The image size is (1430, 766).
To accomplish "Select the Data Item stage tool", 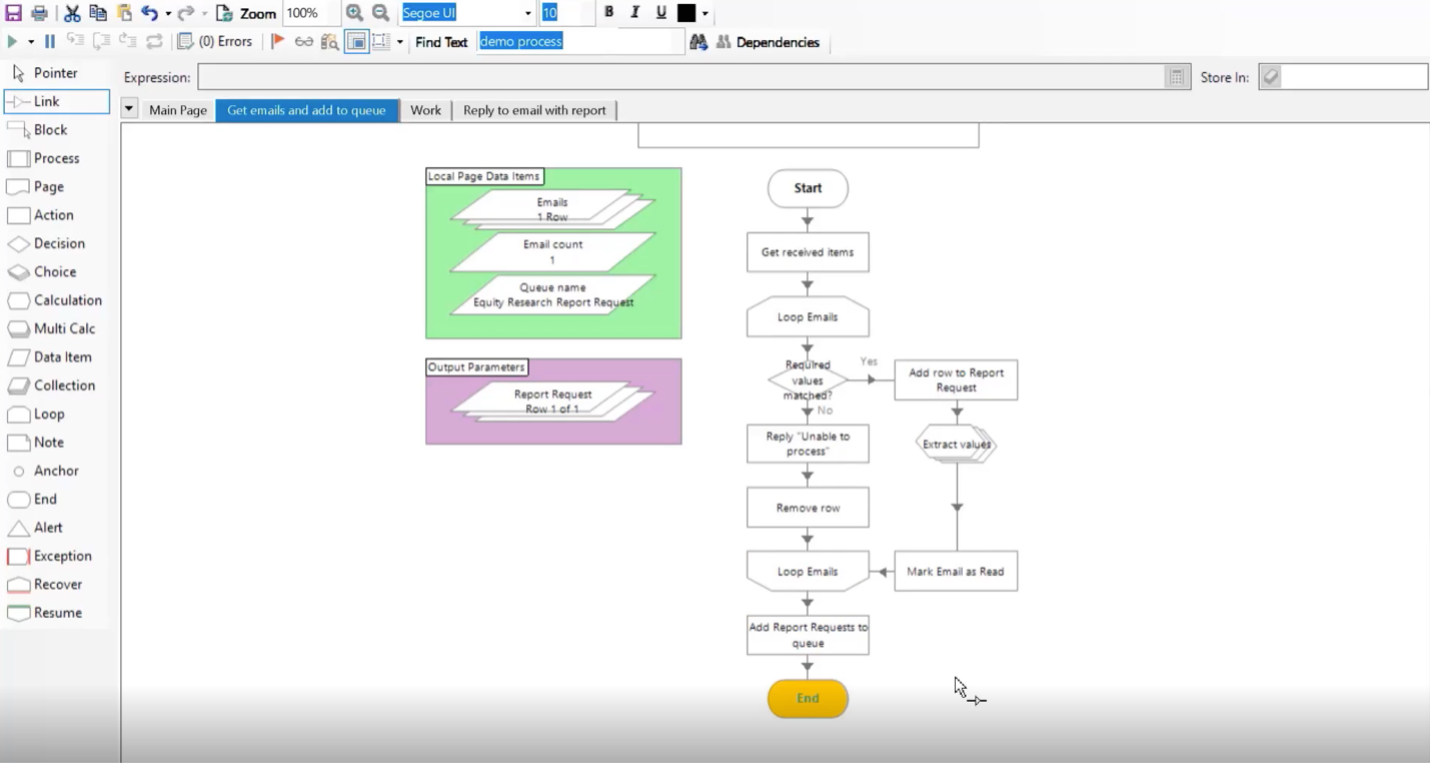I will [x=57, y=357].
